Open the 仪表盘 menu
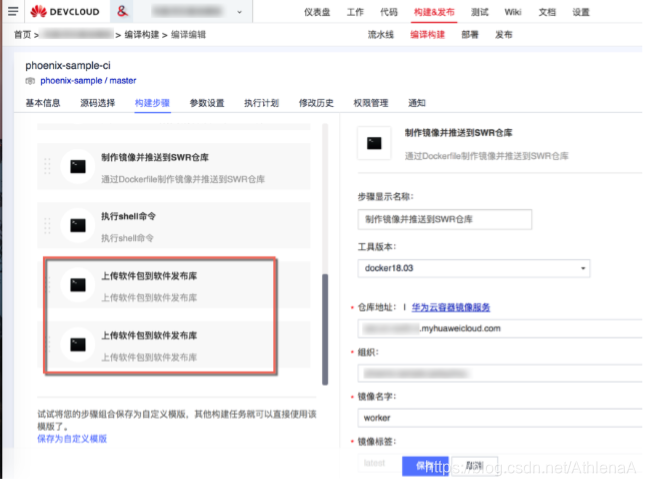Screen dimensions: 646x486 pyautogui.click(x=317, y=12)
